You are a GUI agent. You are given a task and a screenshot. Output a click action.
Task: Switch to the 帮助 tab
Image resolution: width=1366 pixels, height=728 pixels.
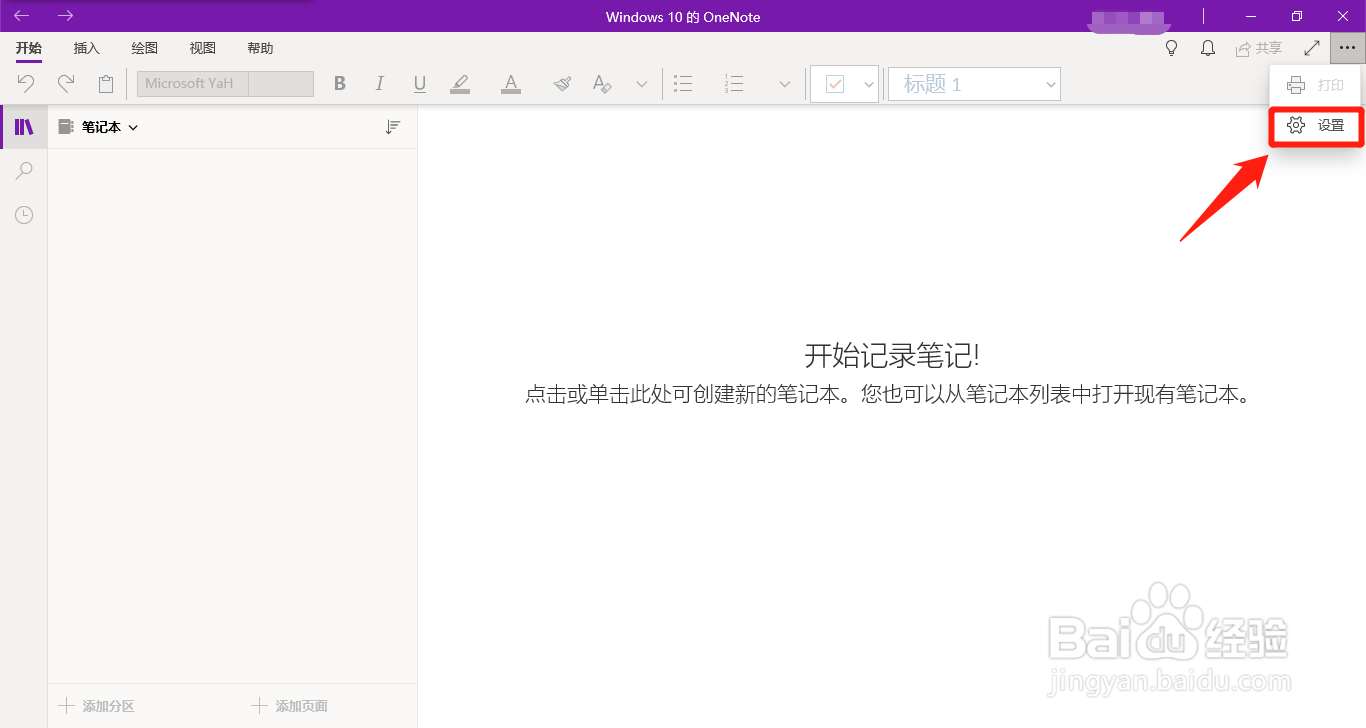tap(260, 48)
